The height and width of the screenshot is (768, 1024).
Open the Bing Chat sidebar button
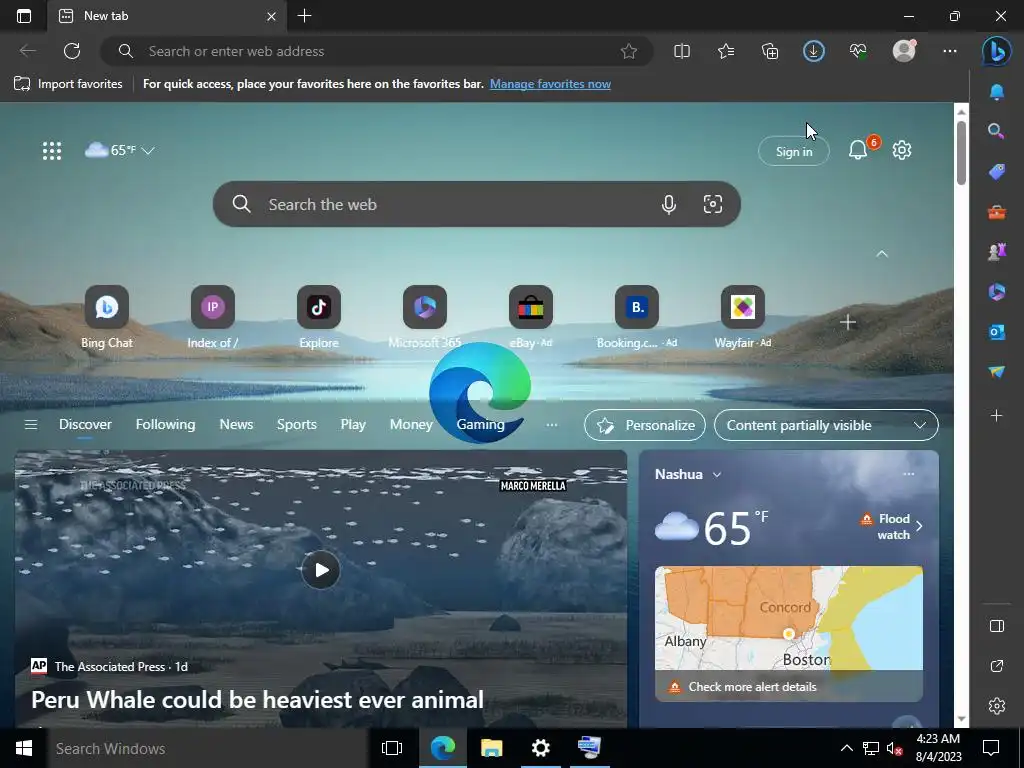(997, 52)
